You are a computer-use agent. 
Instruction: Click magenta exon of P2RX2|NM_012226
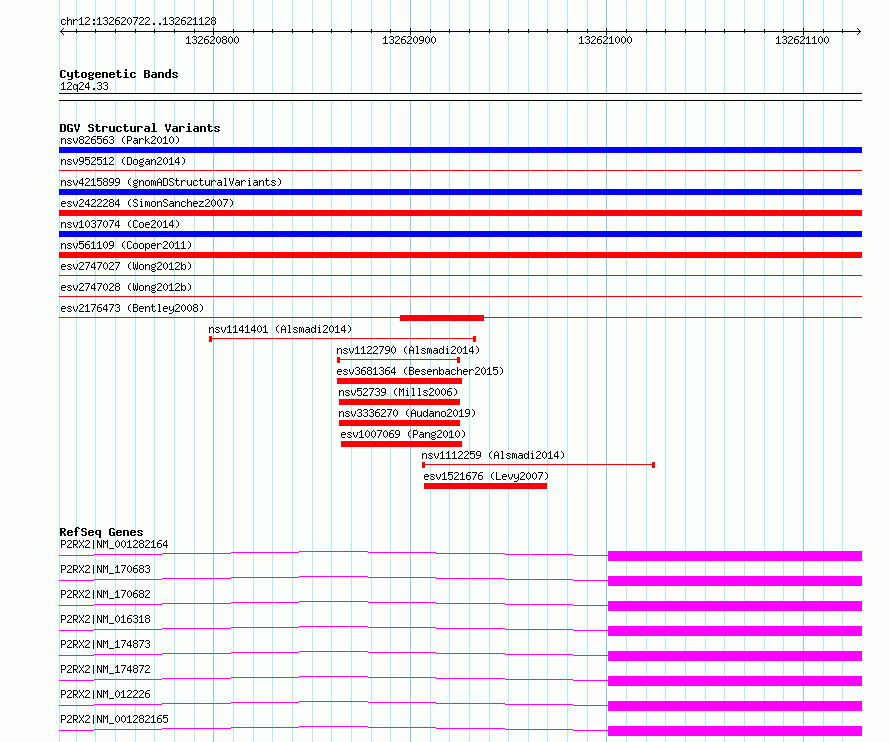click(735, 706)
